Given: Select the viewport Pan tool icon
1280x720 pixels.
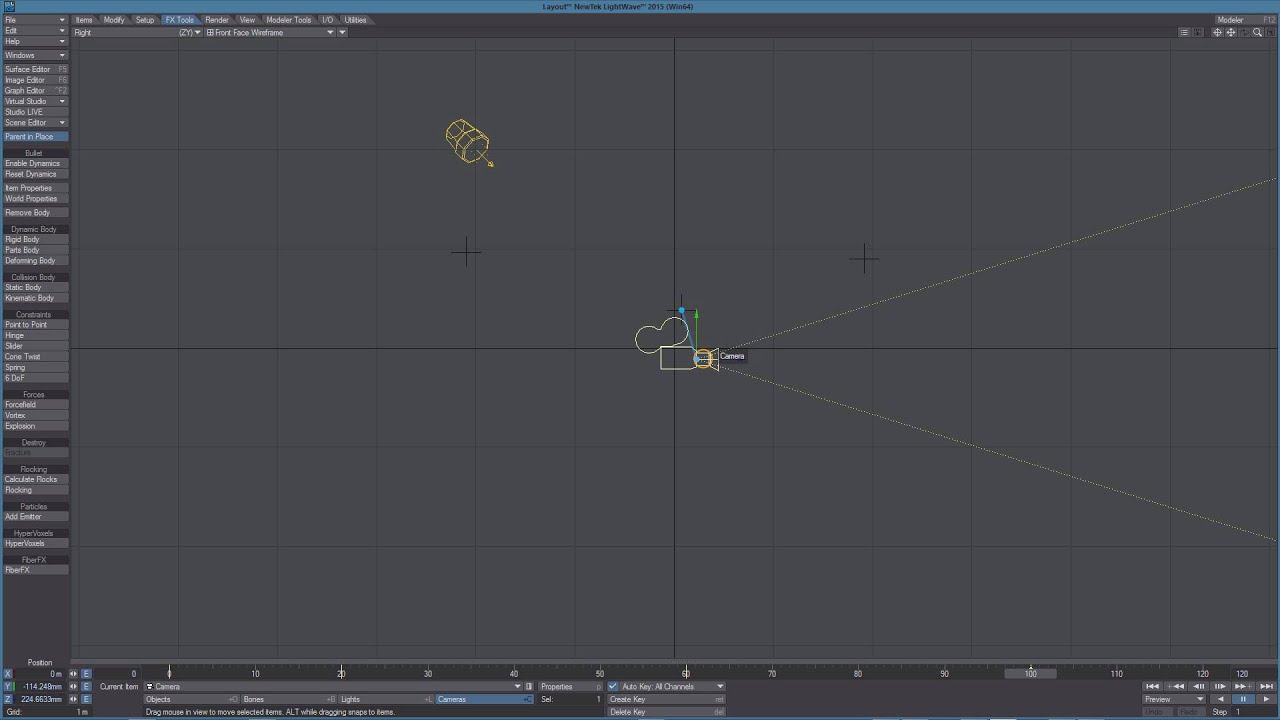Looking at the screenshot, I should click(x=1218, y=32).
